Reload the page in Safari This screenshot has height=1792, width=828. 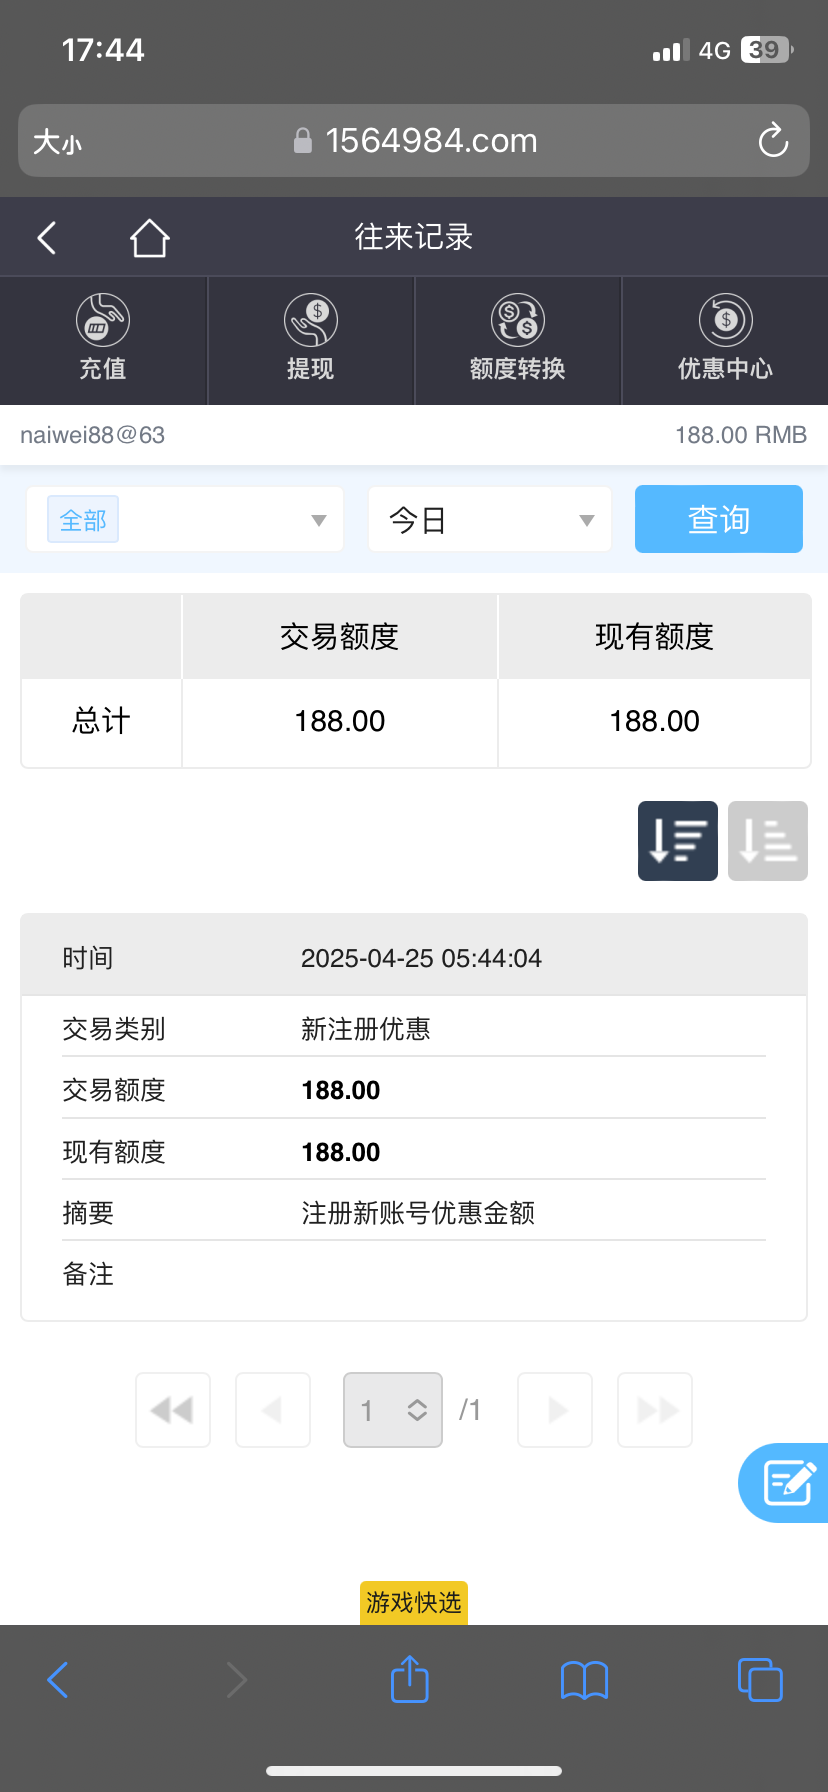(773, 141)
